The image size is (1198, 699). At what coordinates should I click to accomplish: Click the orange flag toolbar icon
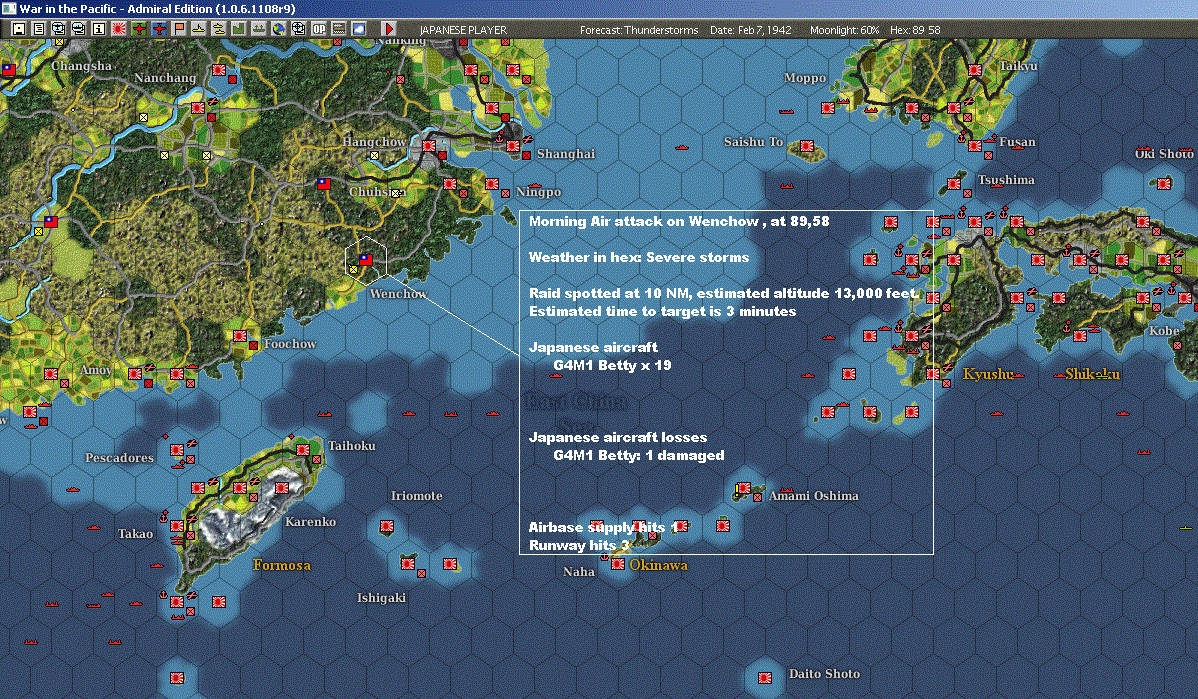(179, 29)
